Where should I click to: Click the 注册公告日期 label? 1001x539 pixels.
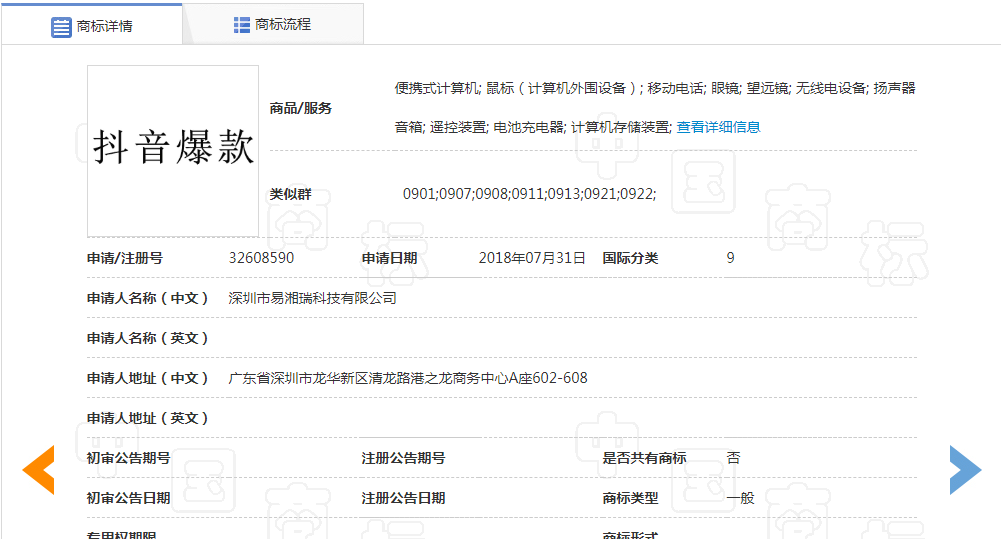point(403,498)
